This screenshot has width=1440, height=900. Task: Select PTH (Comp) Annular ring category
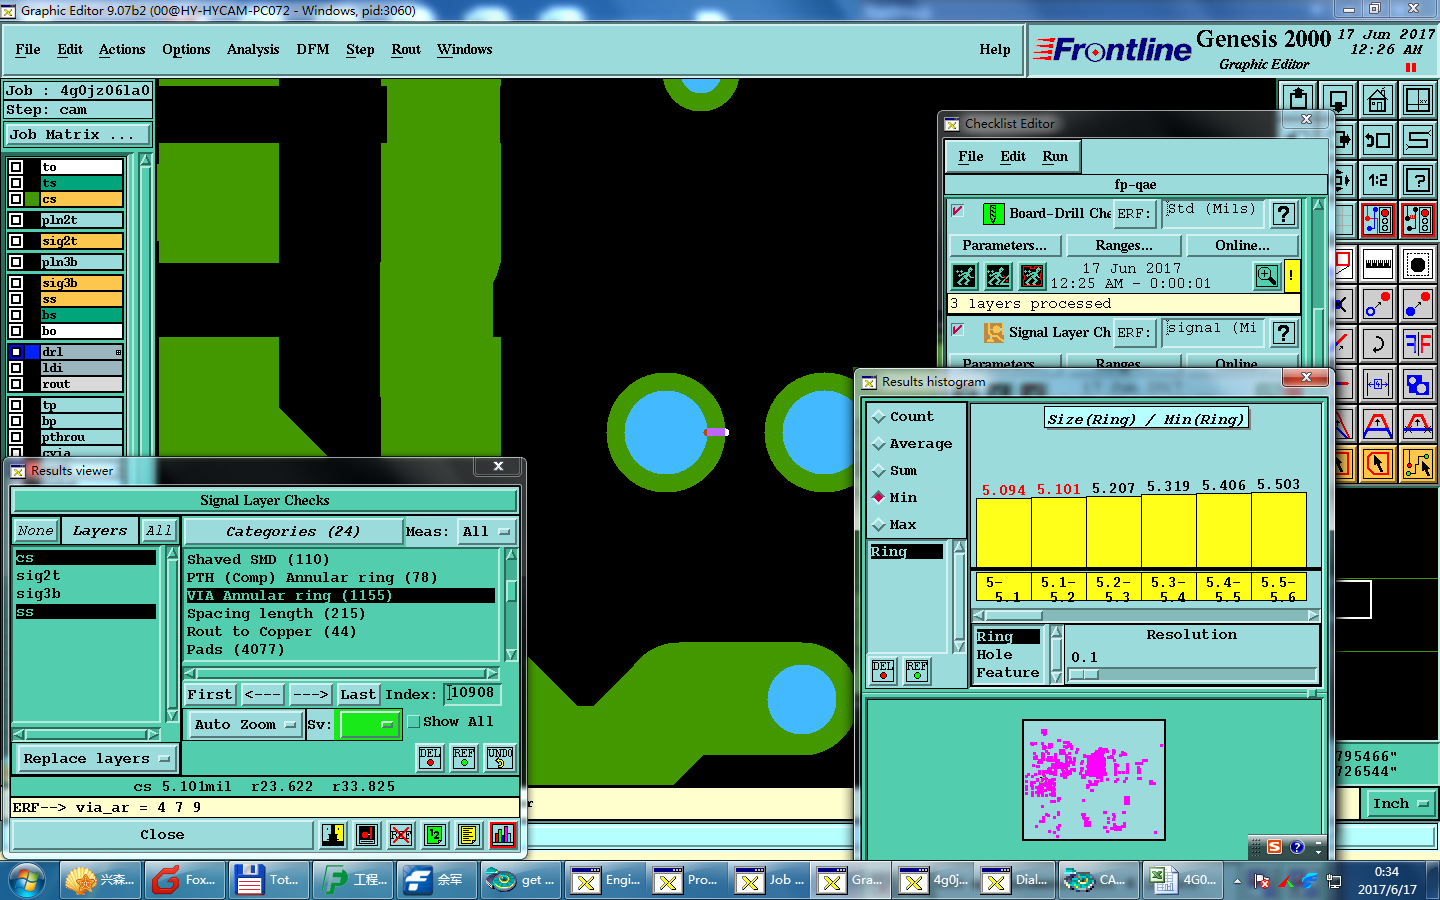coord(340,578)
